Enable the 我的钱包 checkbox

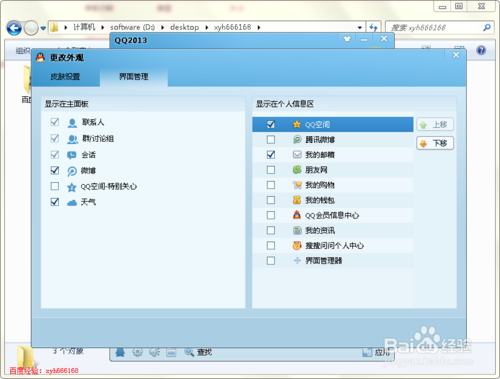click(271, 200)
